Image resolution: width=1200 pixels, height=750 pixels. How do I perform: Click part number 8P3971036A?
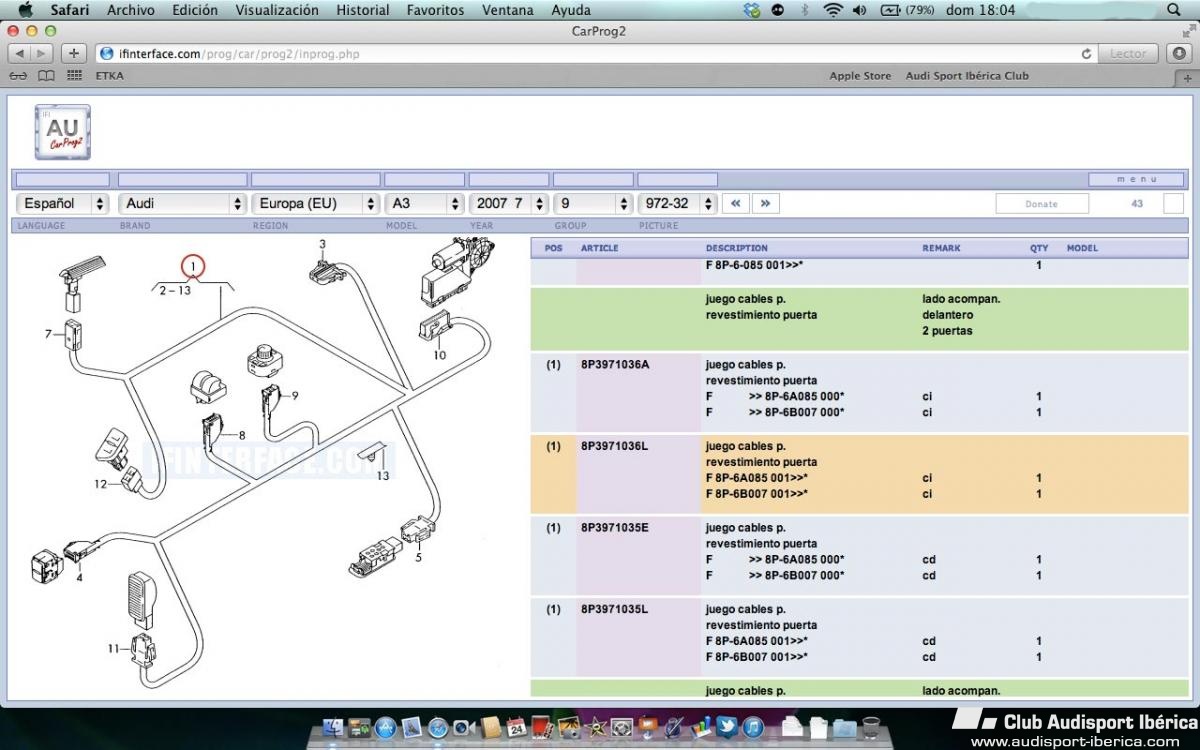click(615, 364)
